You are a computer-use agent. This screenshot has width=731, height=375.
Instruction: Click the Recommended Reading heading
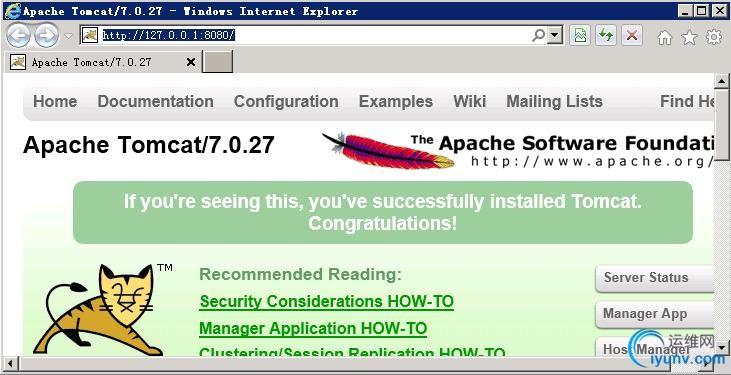(x=300, y=274)
